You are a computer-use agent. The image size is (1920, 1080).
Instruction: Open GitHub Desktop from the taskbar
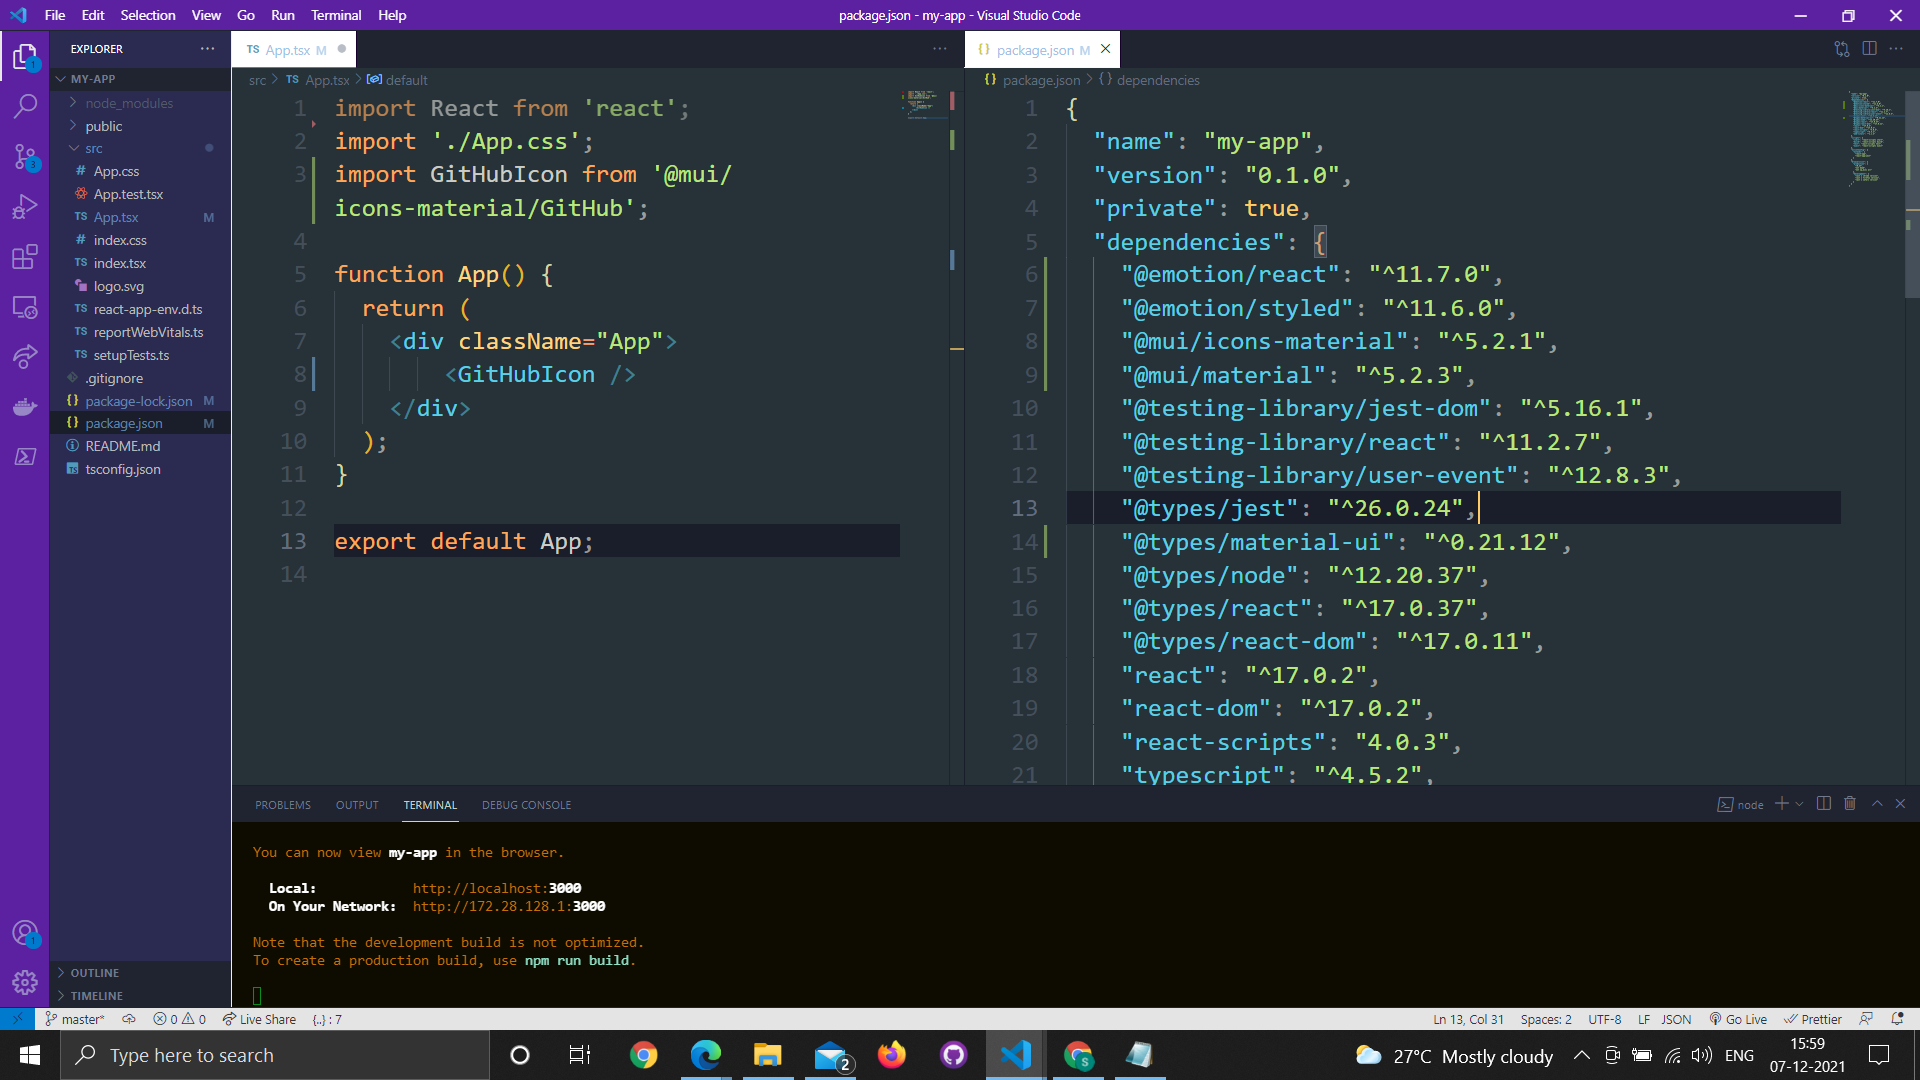tap(954, 1055)
